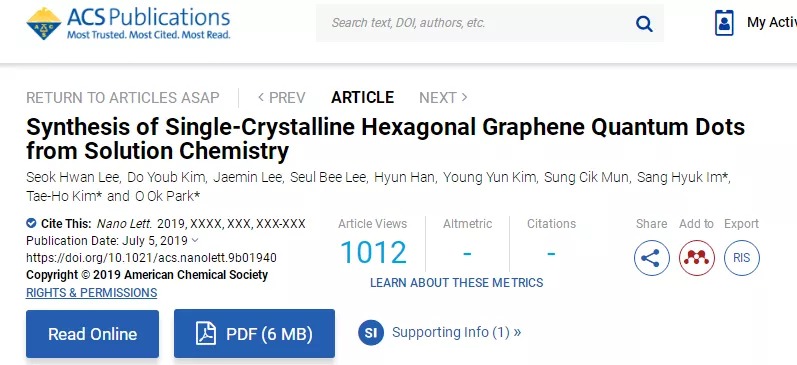Image resolution: width=797 pixels, height=365 pixels.
Task: Download PDF (6 MB) button
Action: click(x=254, y=334)
